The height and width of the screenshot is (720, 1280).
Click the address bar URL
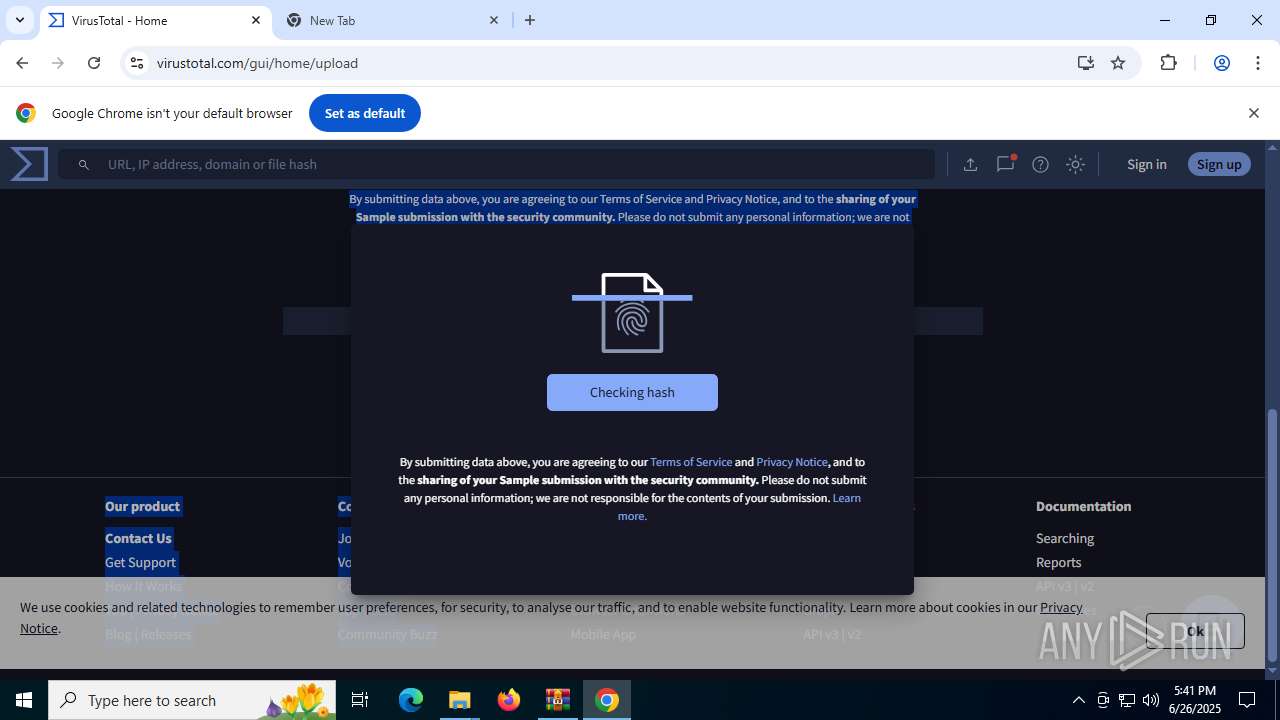click(257, 63)
